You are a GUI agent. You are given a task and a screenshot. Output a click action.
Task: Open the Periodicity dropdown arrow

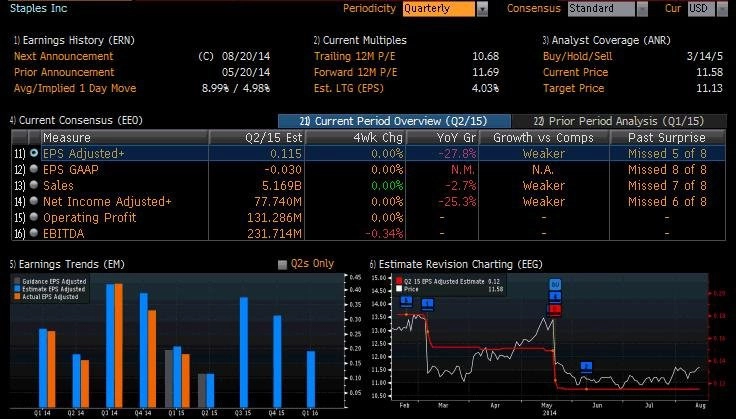pyautogui.click(x=482, y=9)
